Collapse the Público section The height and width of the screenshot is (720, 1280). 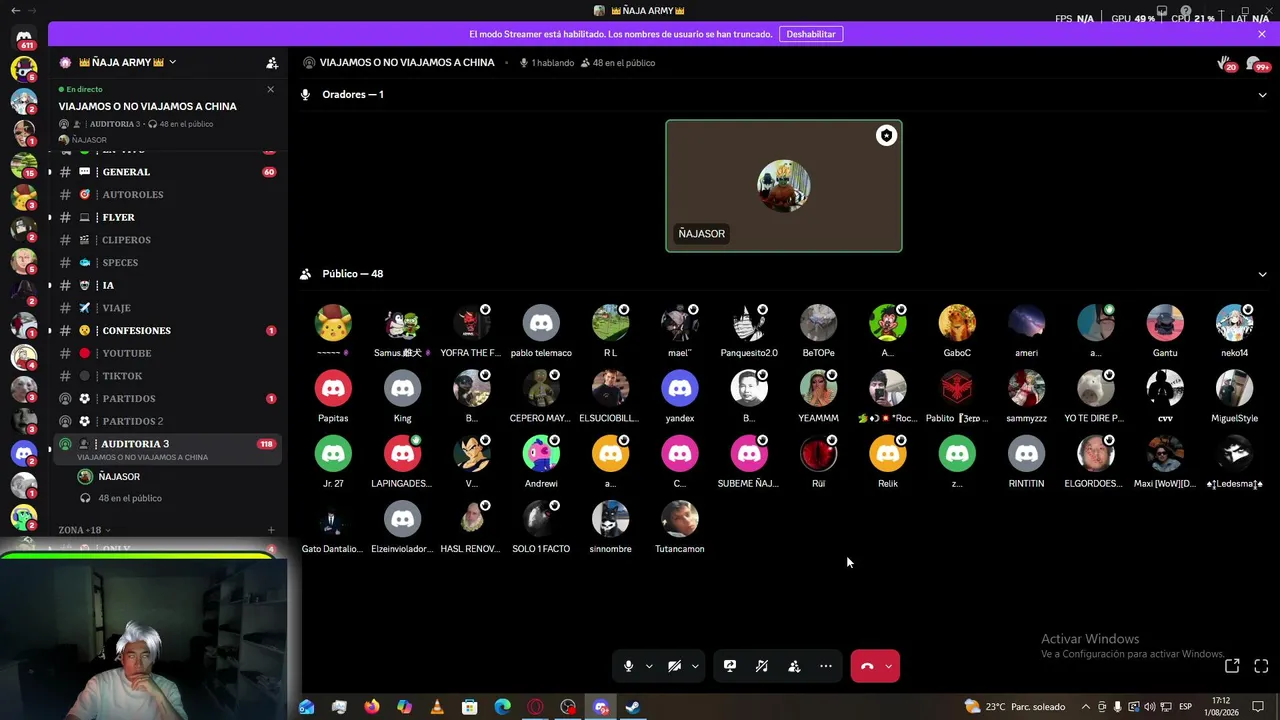(1262, 274)
